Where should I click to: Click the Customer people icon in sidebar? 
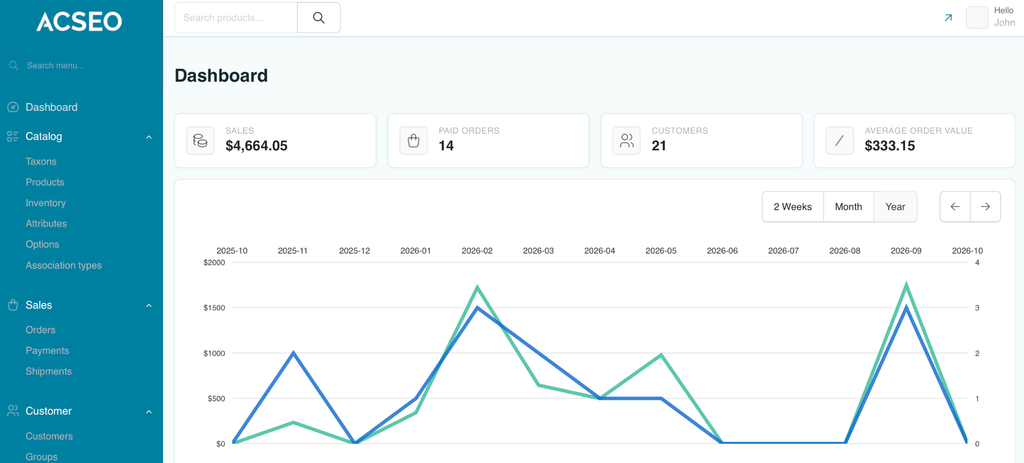point(13,411)
